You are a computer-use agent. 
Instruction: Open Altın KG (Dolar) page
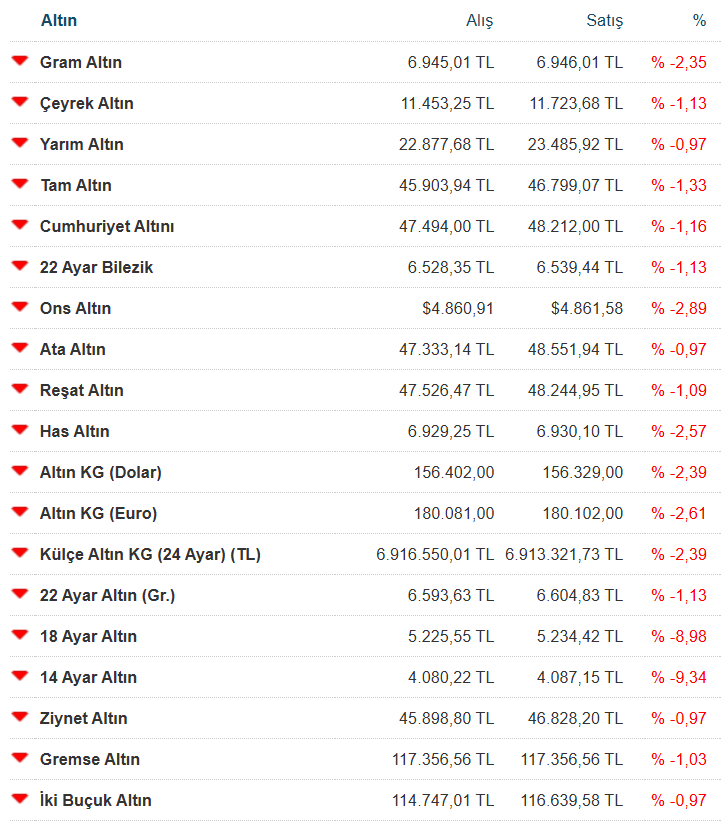point(100,472)
